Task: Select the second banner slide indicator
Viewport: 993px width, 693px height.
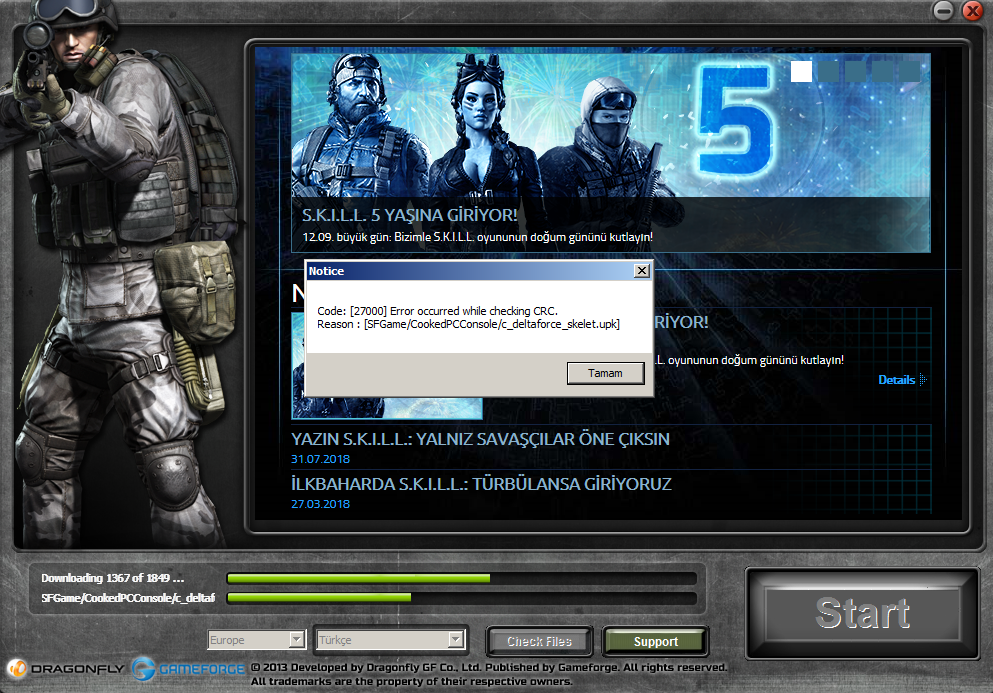Action: click(828, 71)
